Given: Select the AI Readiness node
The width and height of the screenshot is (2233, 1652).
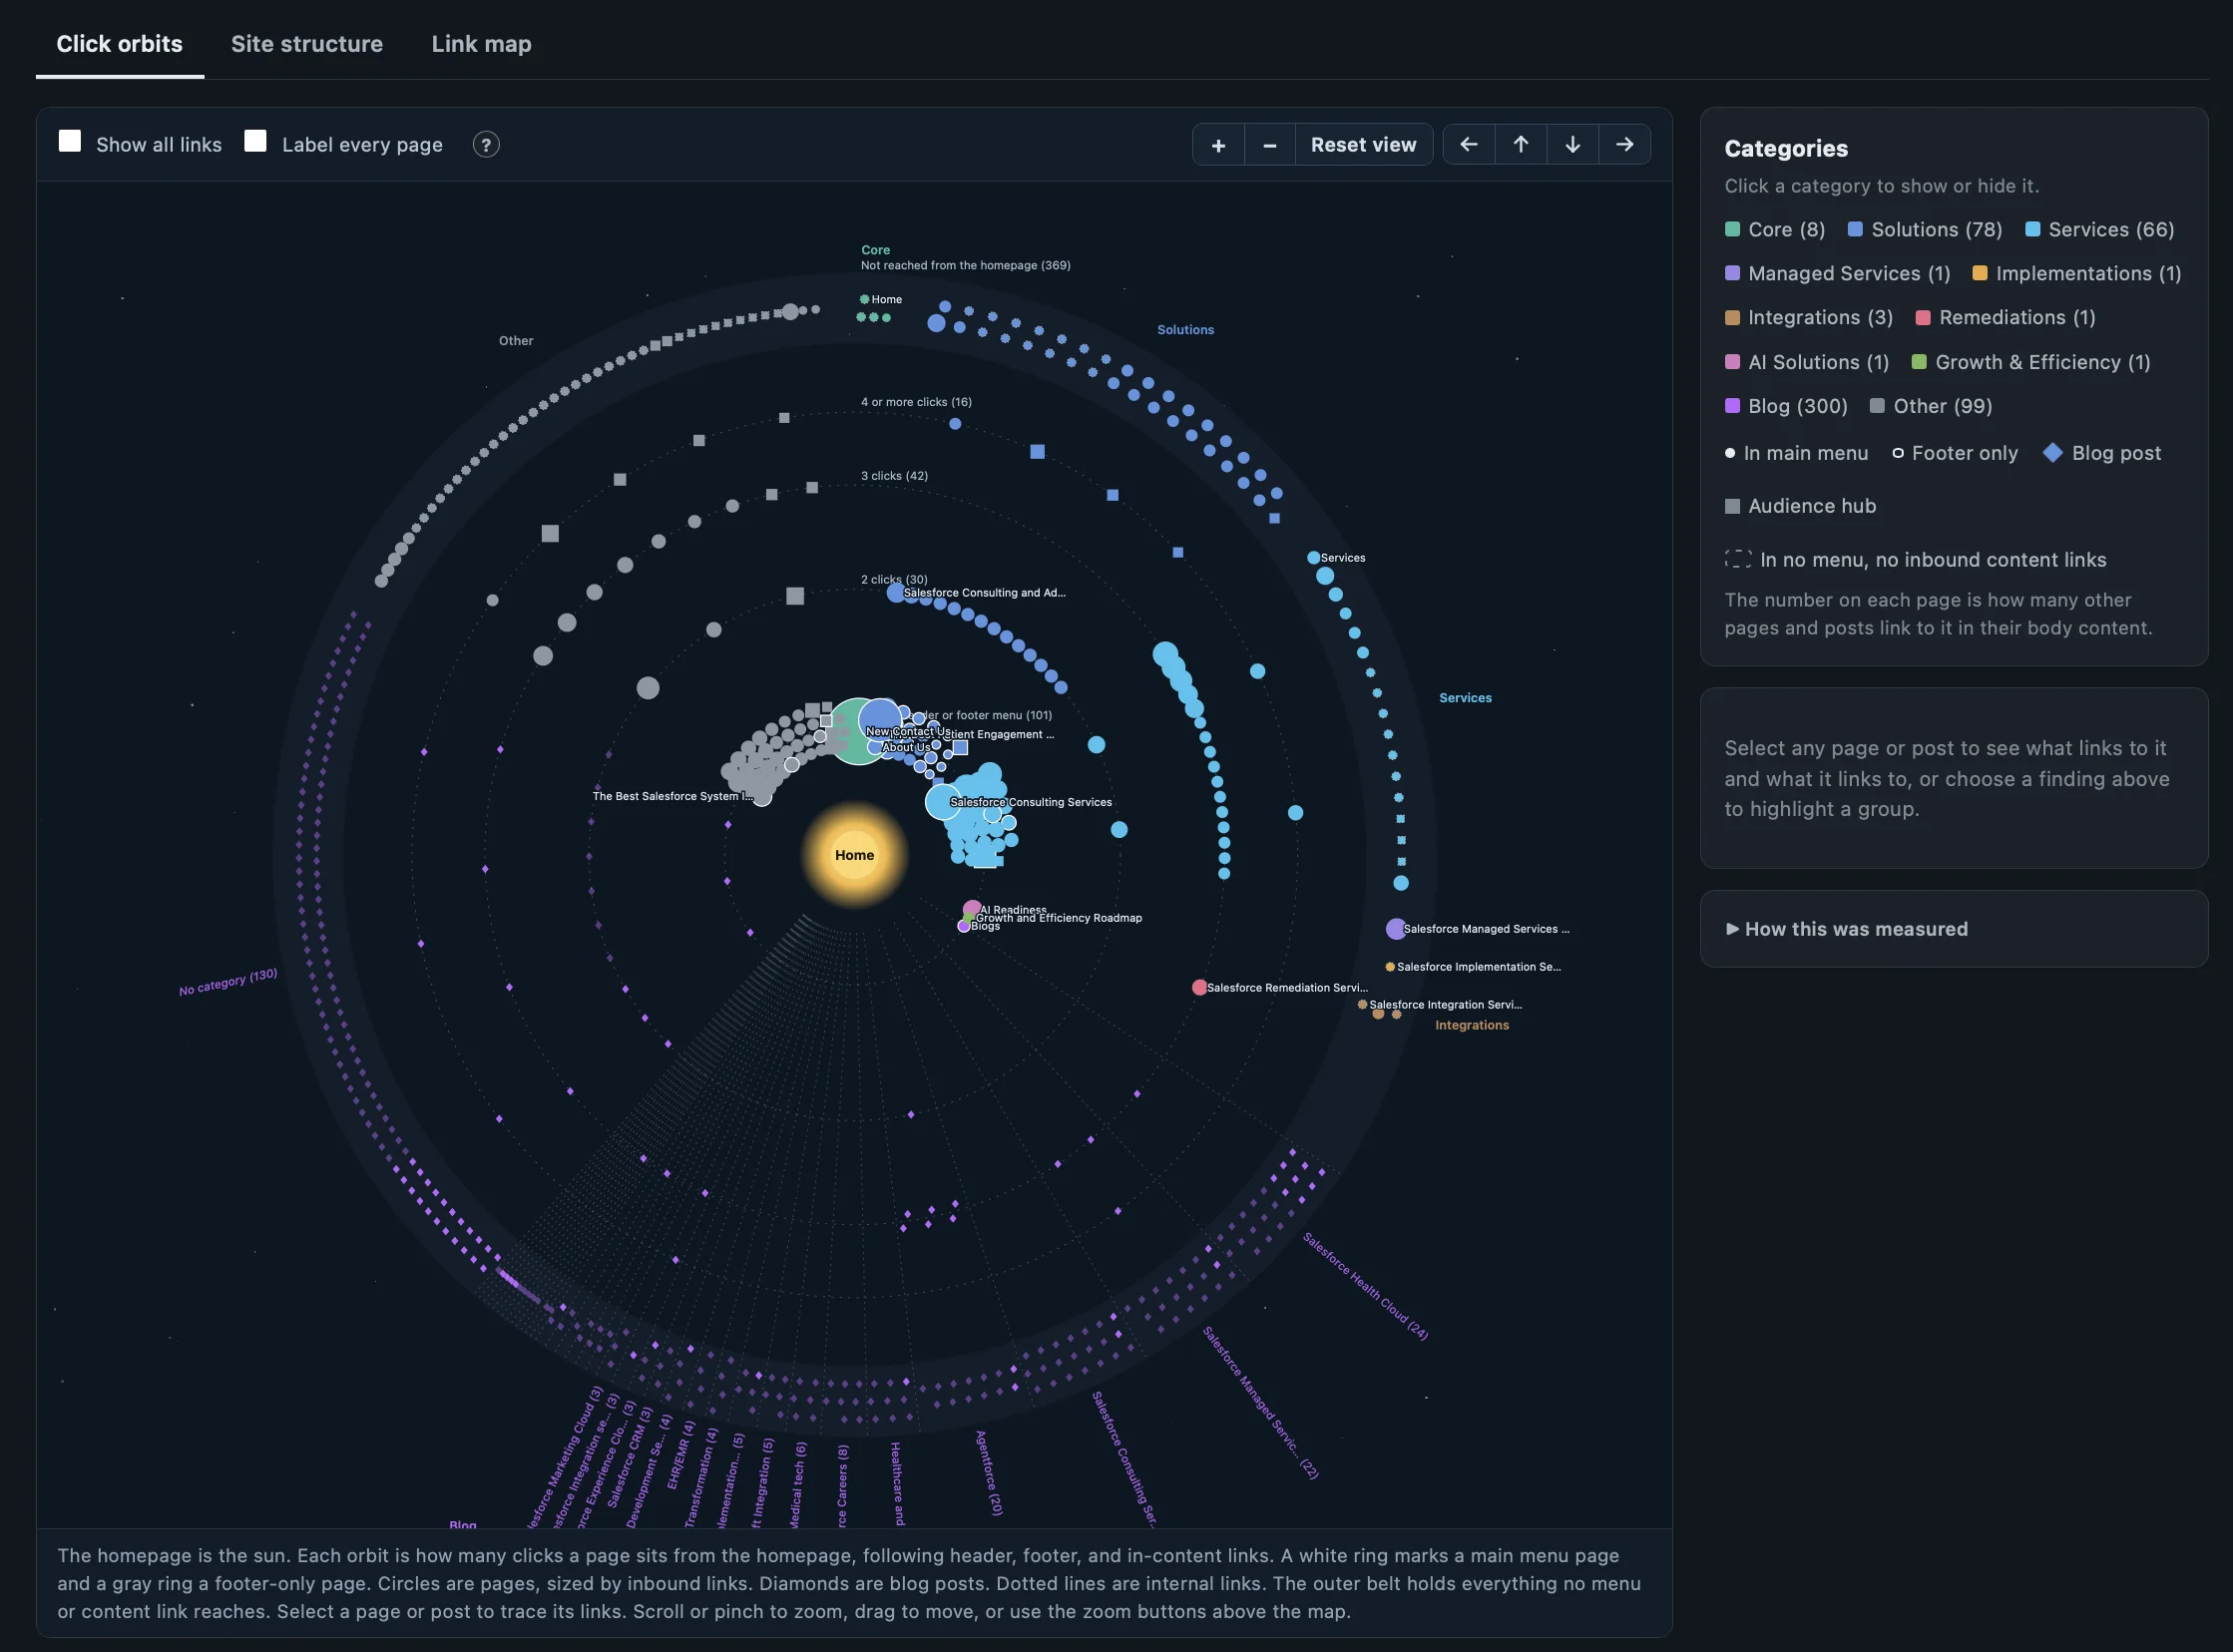Looking at the screenshot, I should 971,909.
